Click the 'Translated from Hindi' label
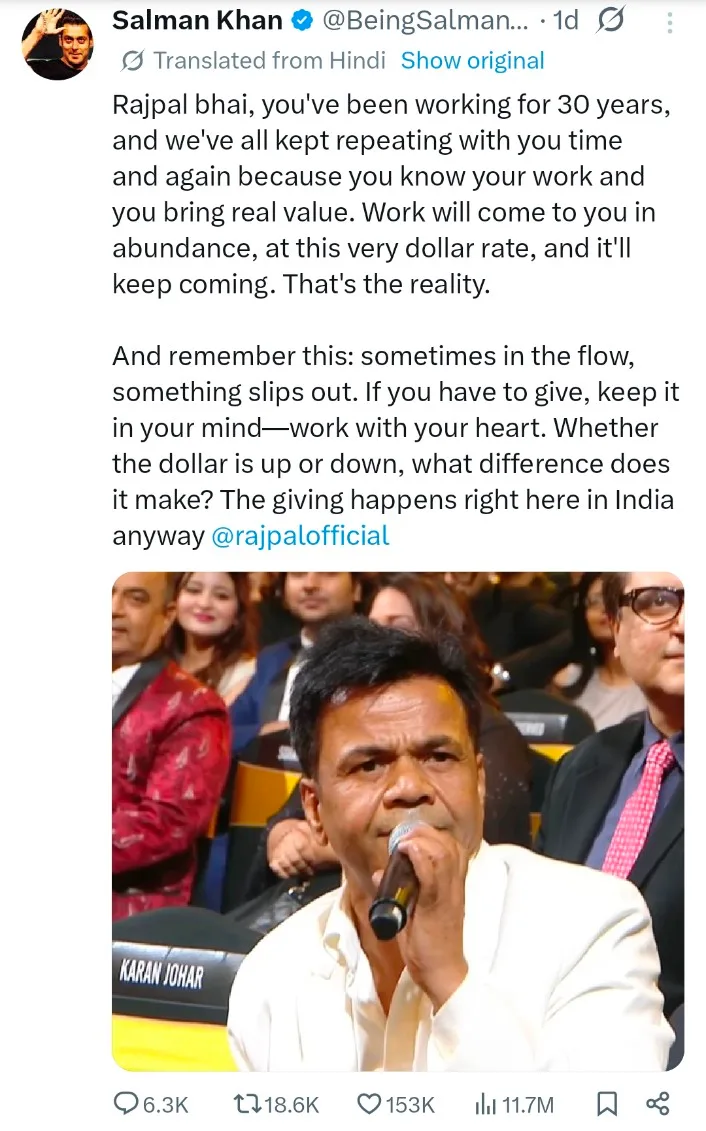The width and height of the screenshot is (706, 1131). [x=269, y=61]
